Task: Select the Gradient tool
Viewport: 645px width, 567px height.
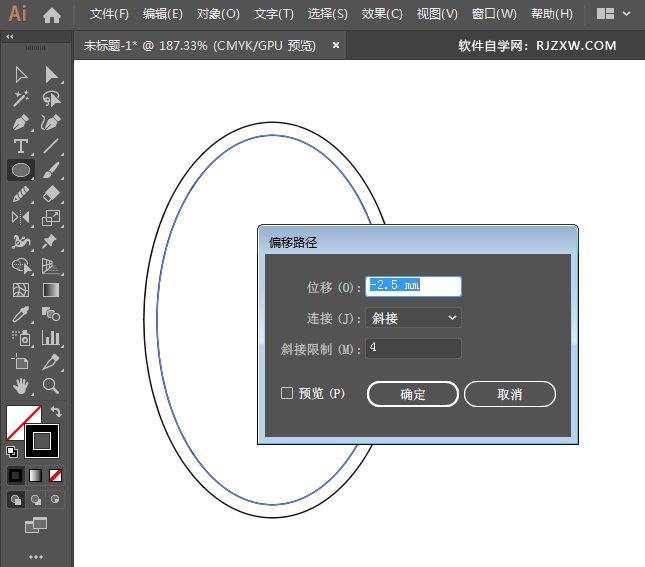Action: tap(51, 290)
